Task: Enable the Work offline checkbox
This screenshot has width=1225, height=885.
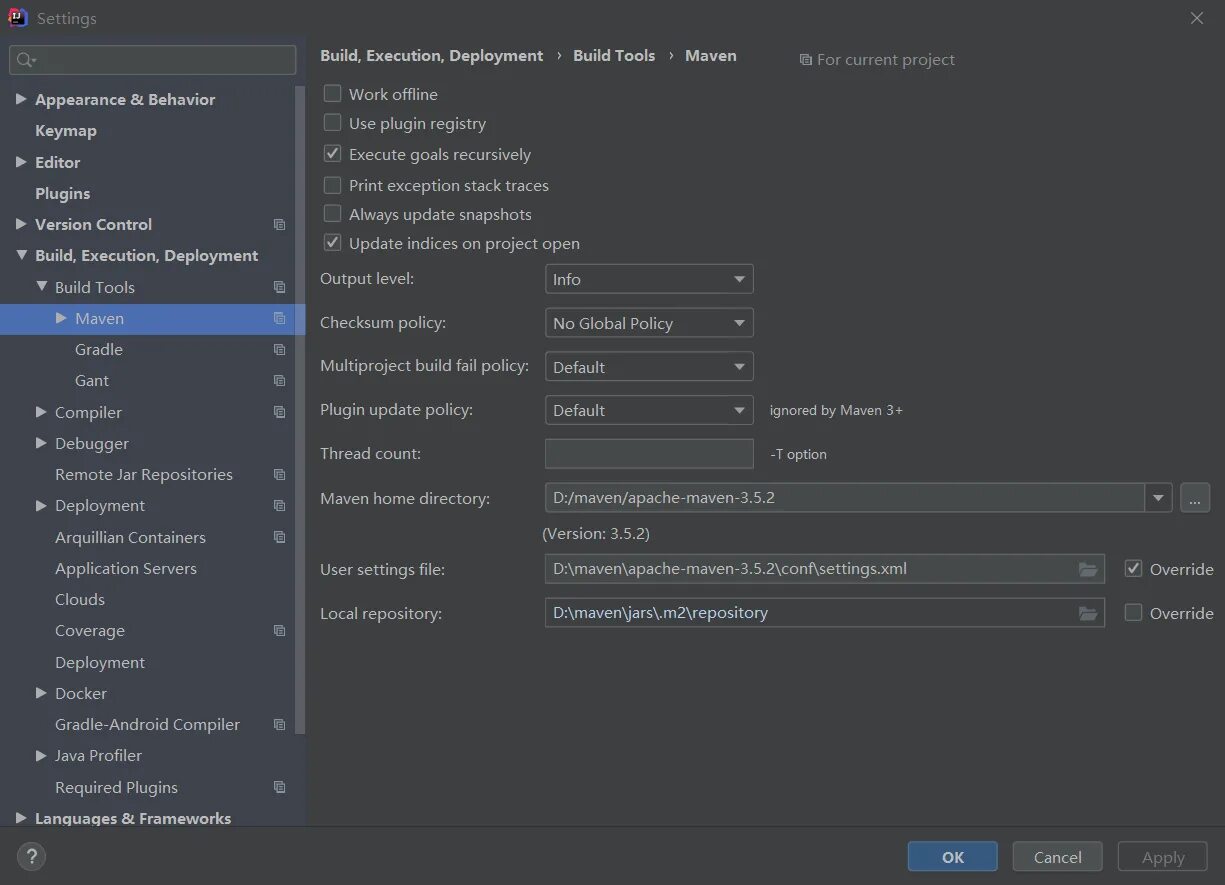Action: click(x=333, y=94)
